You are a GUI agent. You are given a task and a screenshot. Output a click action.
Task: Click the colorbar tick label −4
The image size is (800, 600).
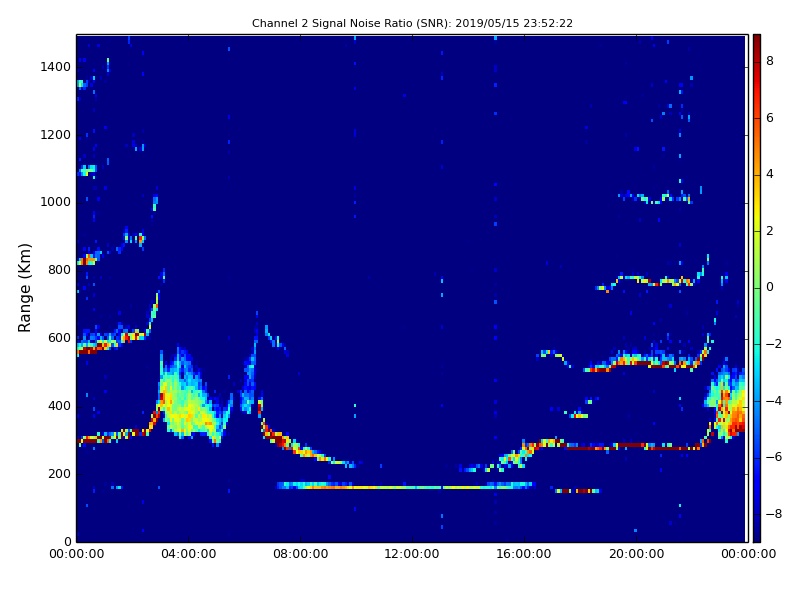(x=774, y=401)
